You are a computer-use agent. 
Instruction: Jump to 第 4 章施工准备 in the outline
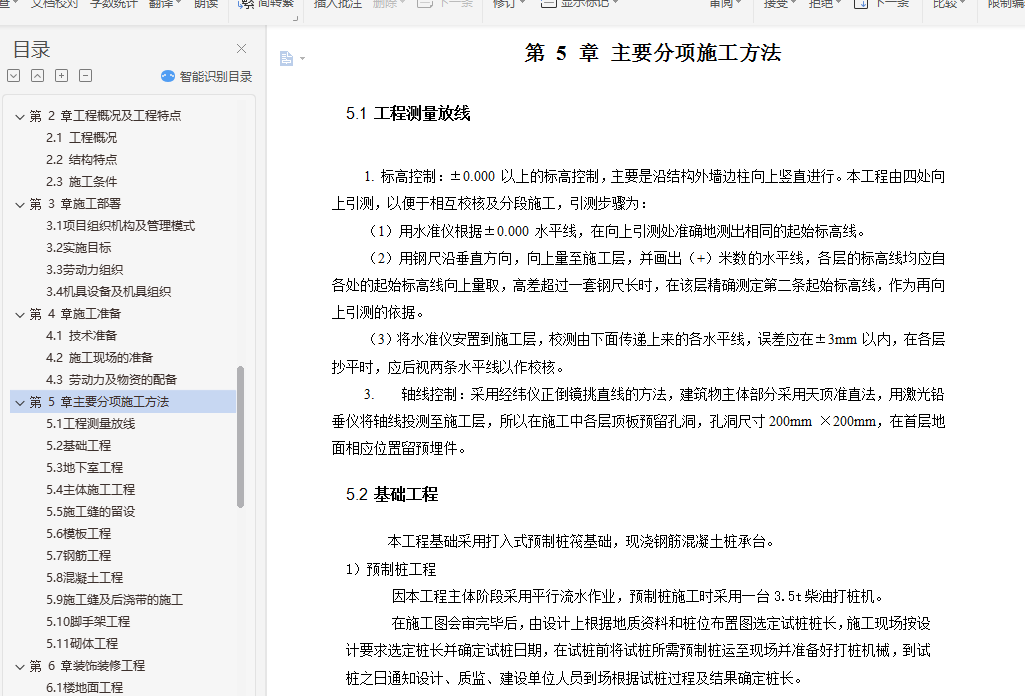point(75,314)
